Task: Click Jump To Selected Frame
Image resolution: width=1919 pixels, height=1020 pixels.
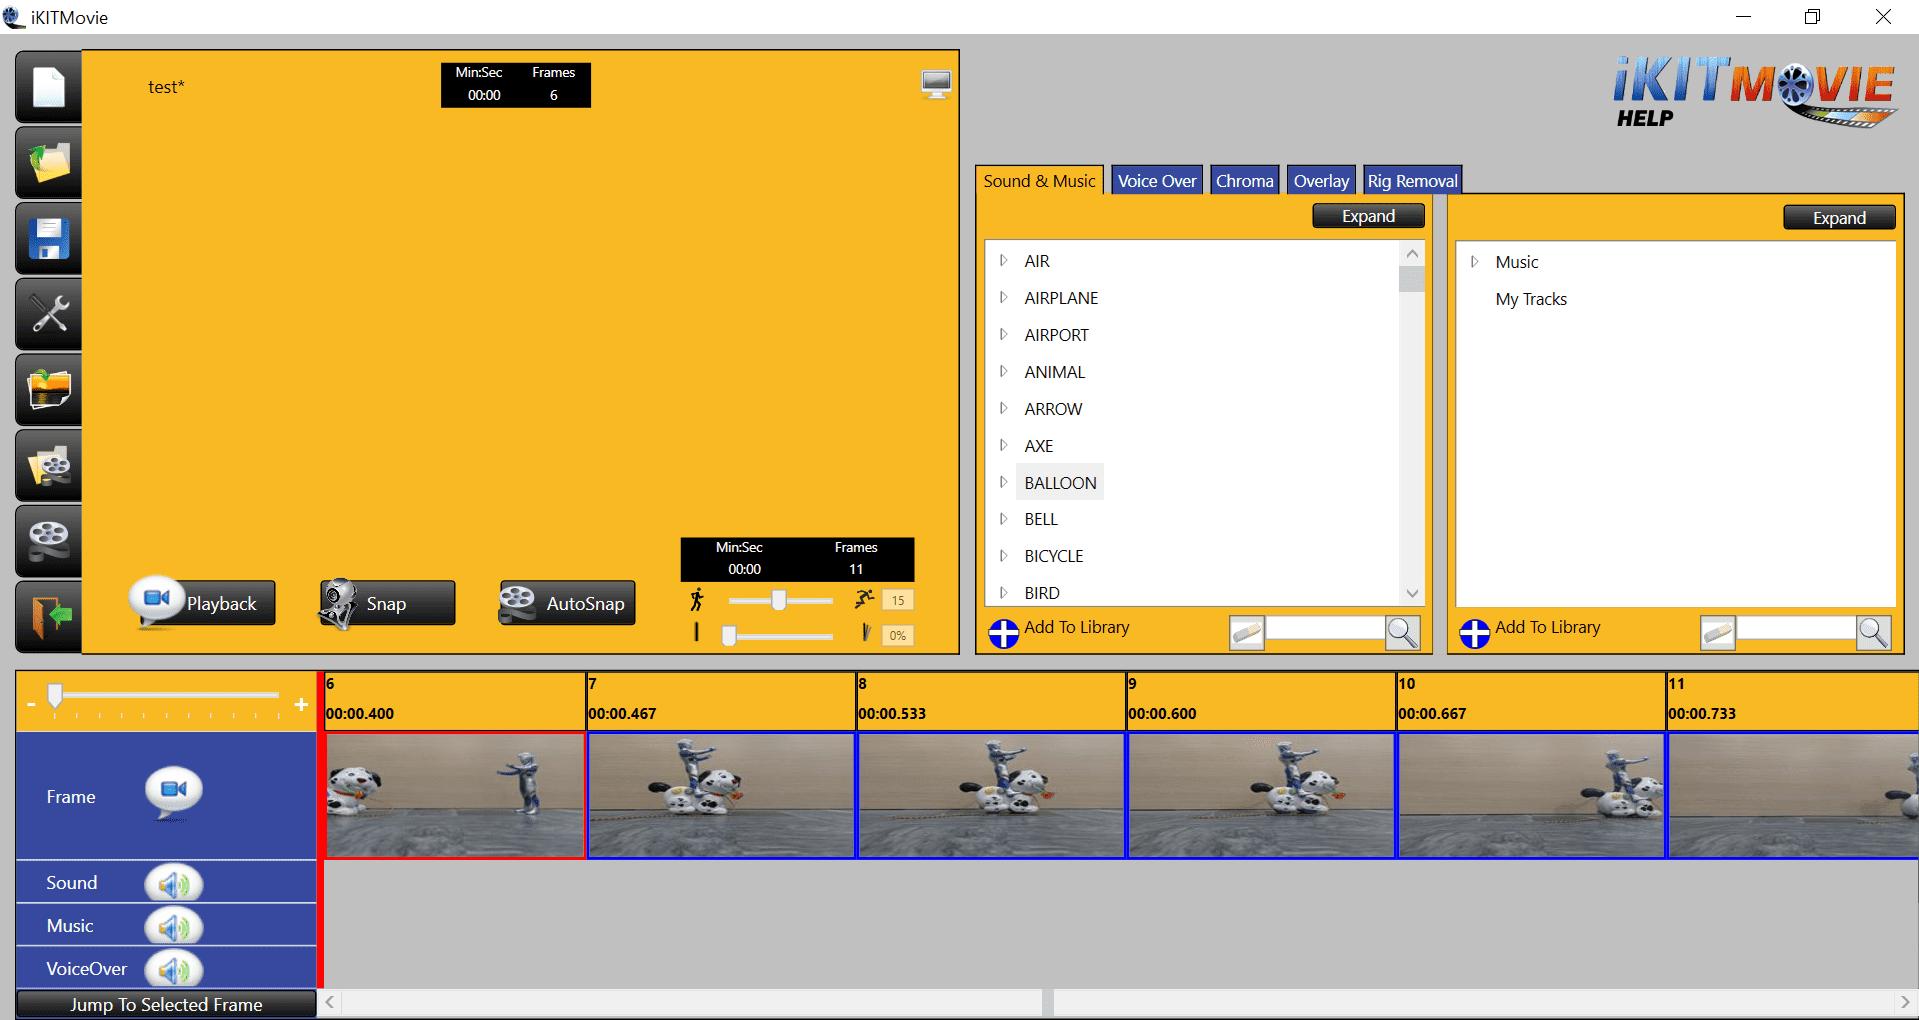Action: pyautogui.click(x=166, y=1004)
